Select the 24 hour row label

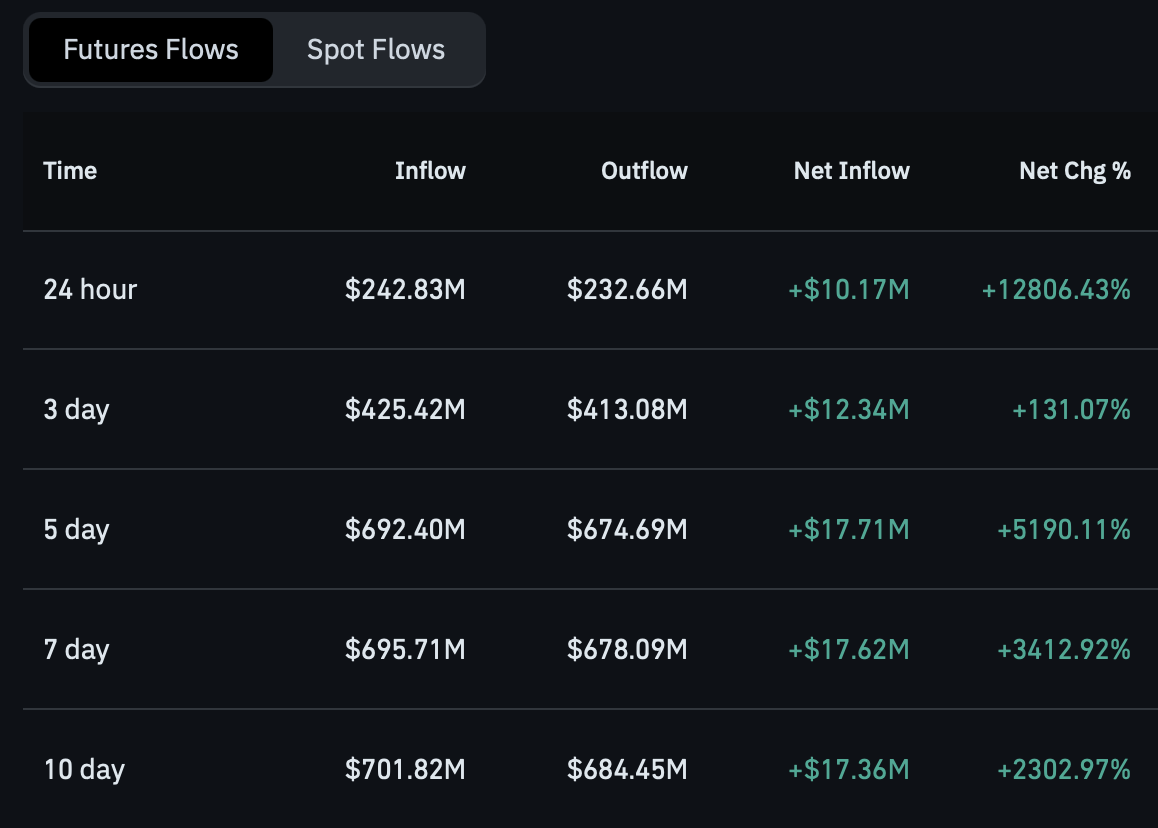click(x=90, y=290)
